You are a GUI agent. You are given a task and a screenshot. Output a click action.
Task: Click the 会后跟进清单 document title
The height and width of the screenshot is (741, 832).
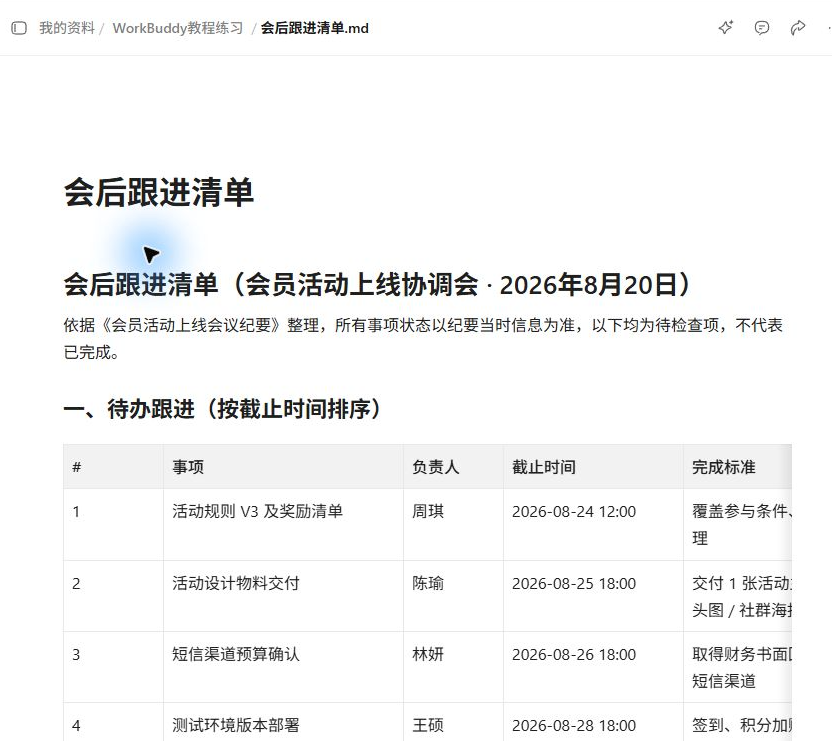click(159, 192)
